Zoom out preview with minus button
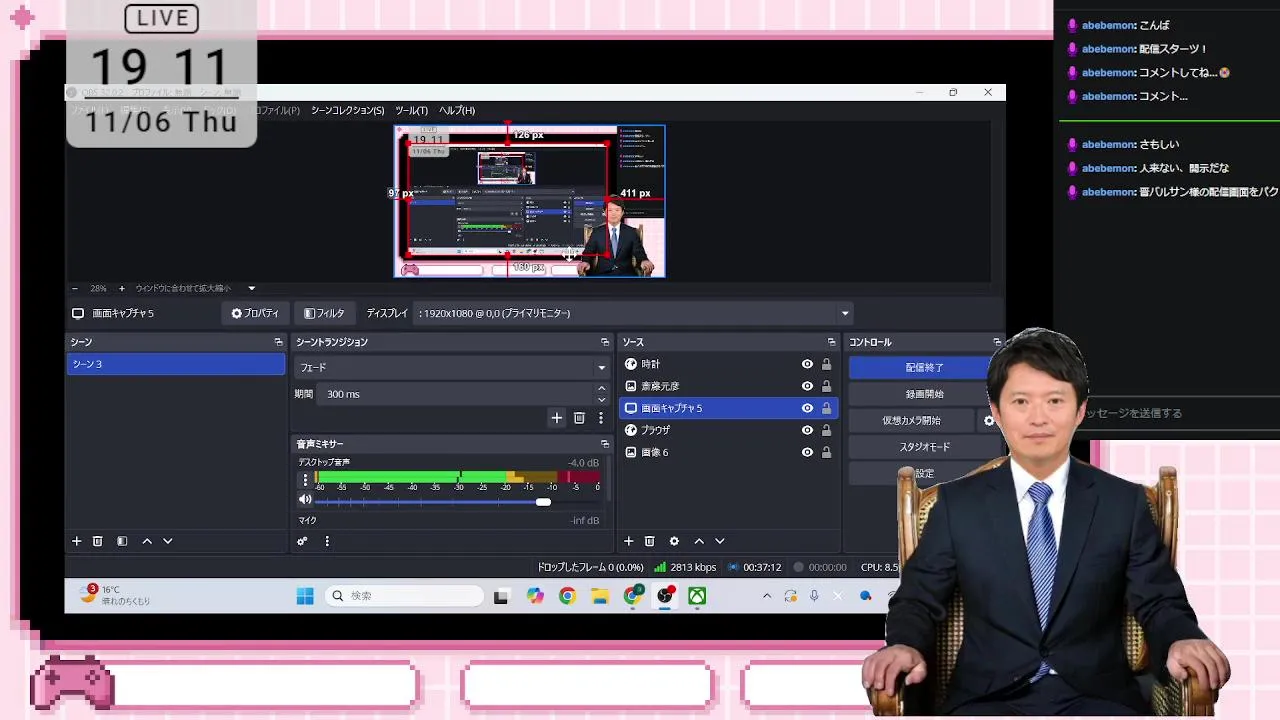The height and width of the screenshot is (720, 1280). [75, 288]
